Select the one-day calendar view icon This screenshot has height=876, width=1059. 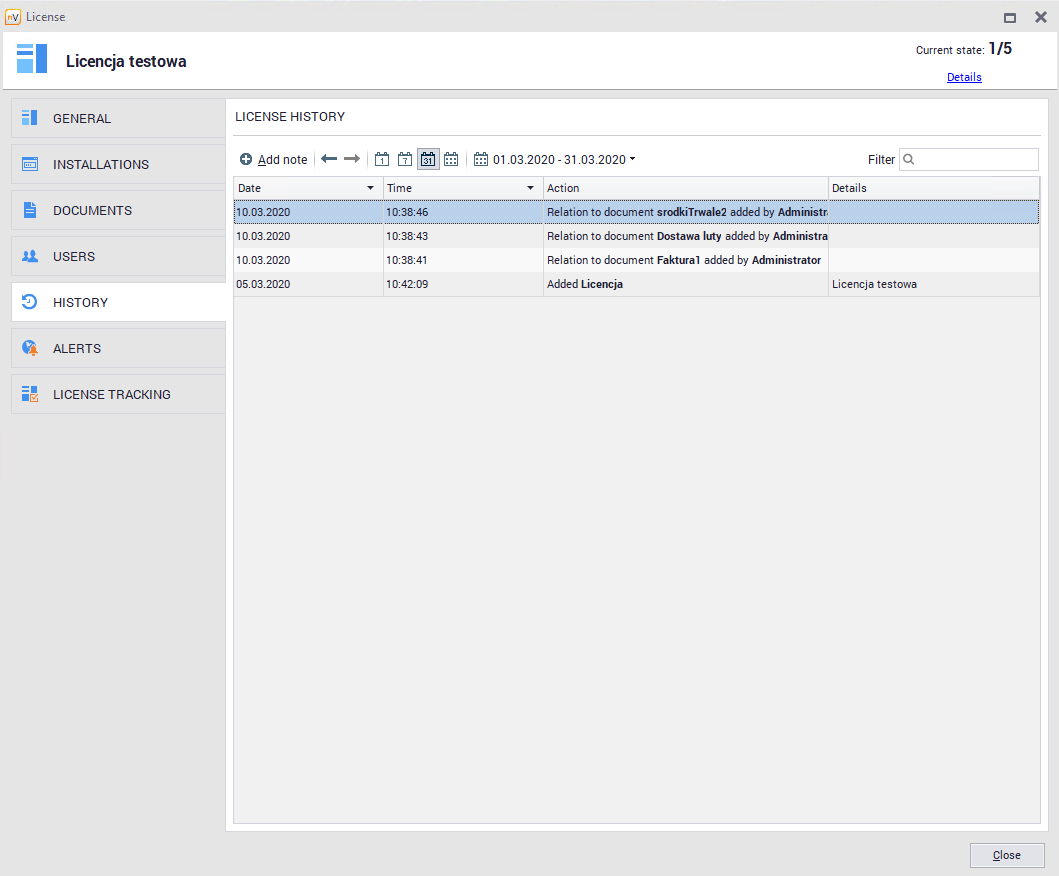(x=382, y=159)
